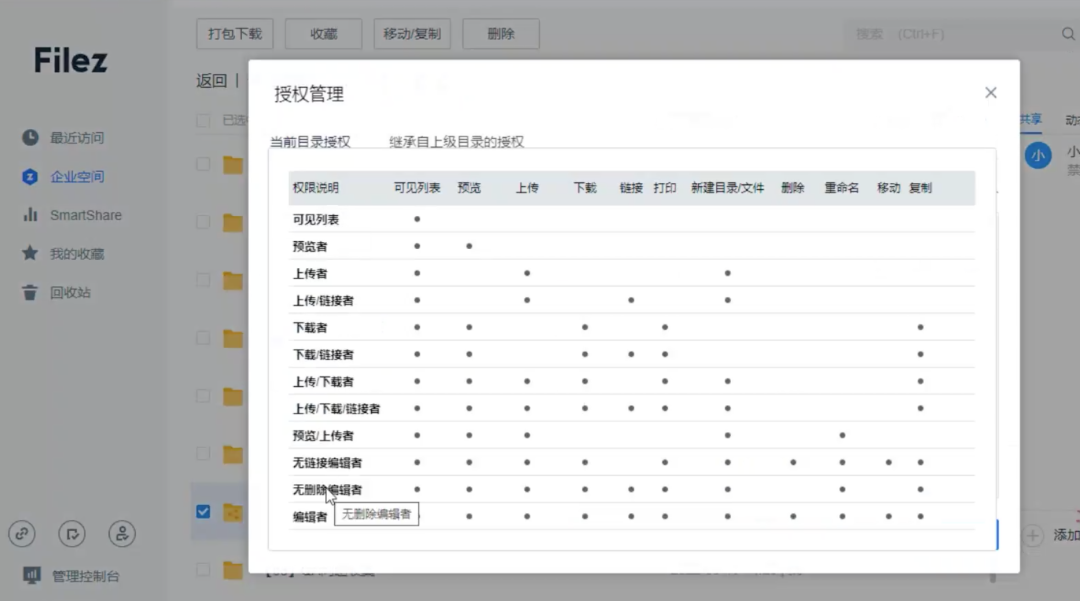Click the 无链接编辑者 row label
The height and width of the screenshot is (601, 1080).
point(327,463)
